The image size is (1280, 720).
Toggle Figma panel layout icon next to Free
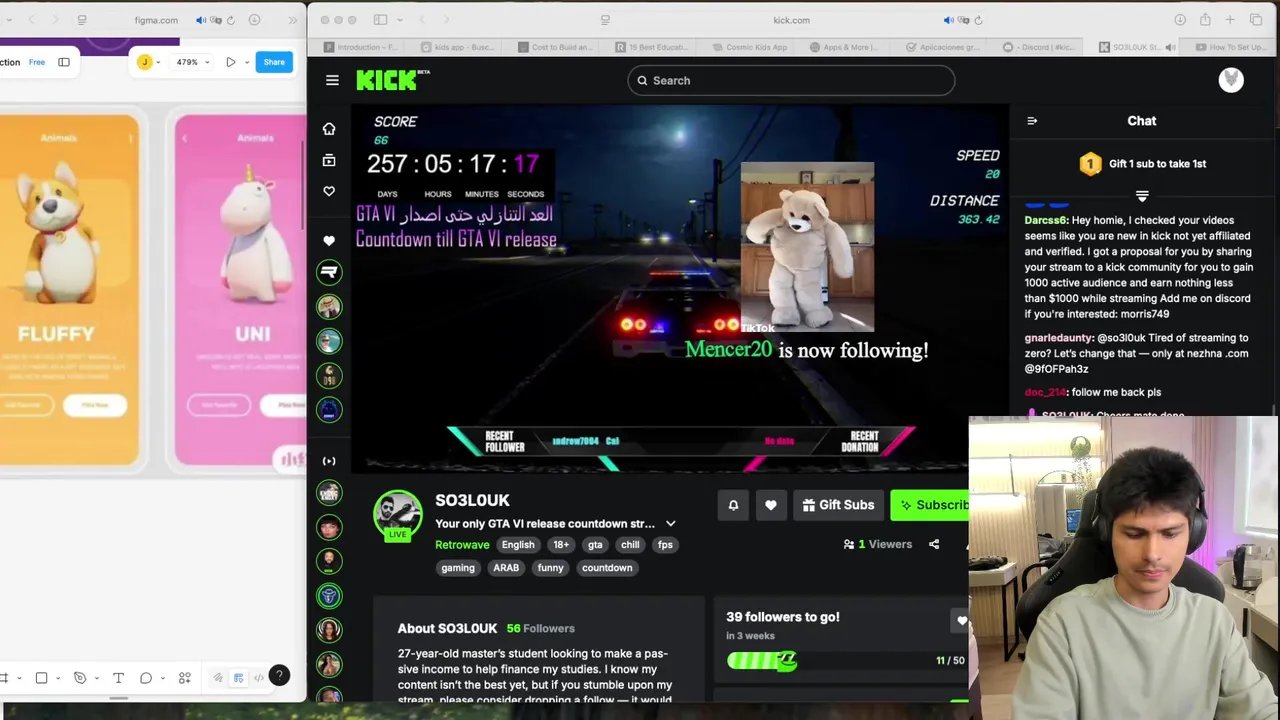coord(64,62)
